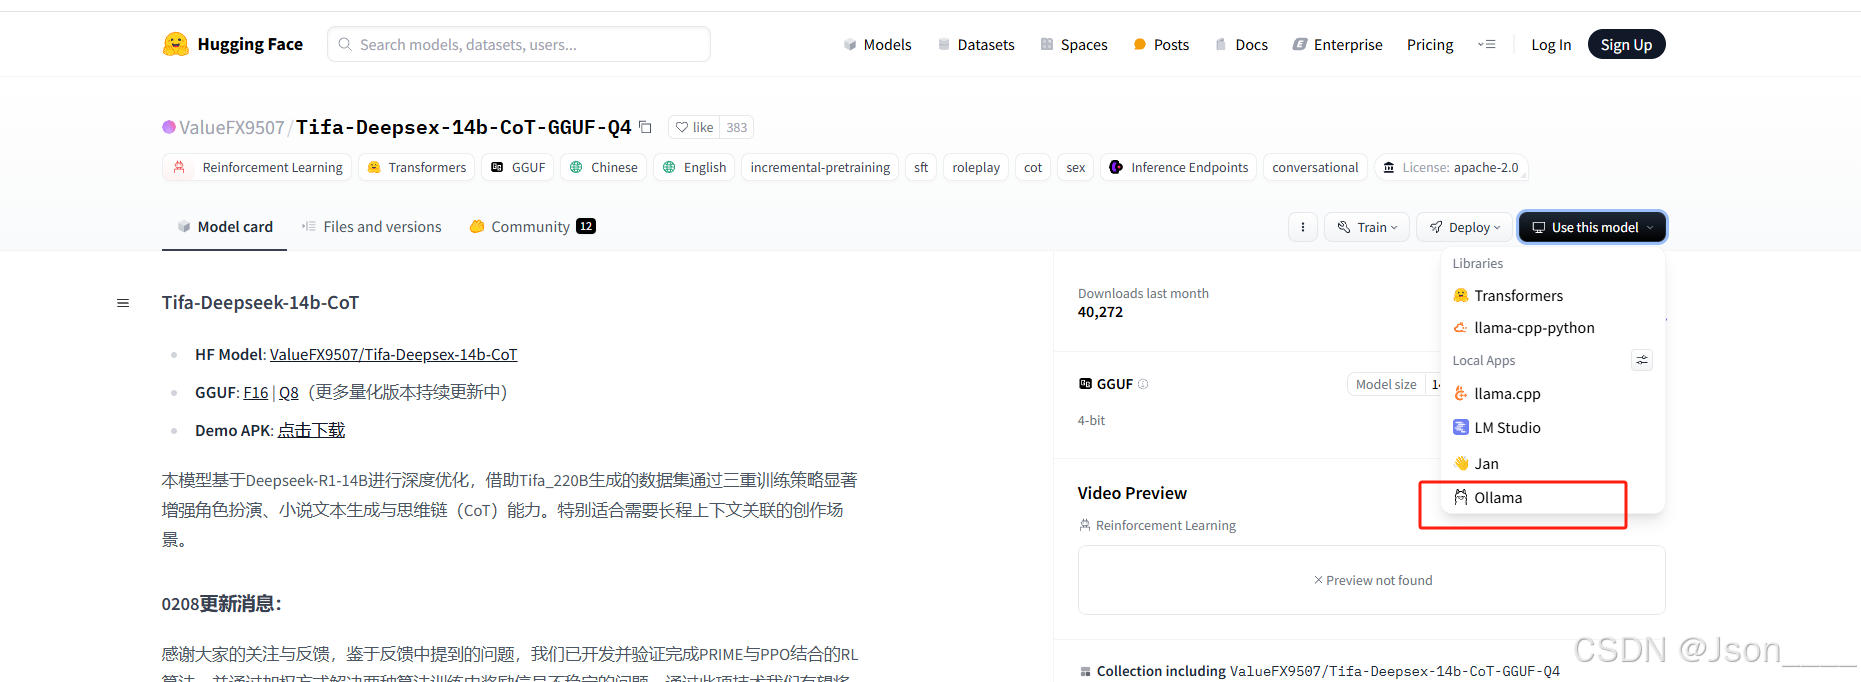
Task: Click the 383 likes count
Action: [x=737, y=127]
